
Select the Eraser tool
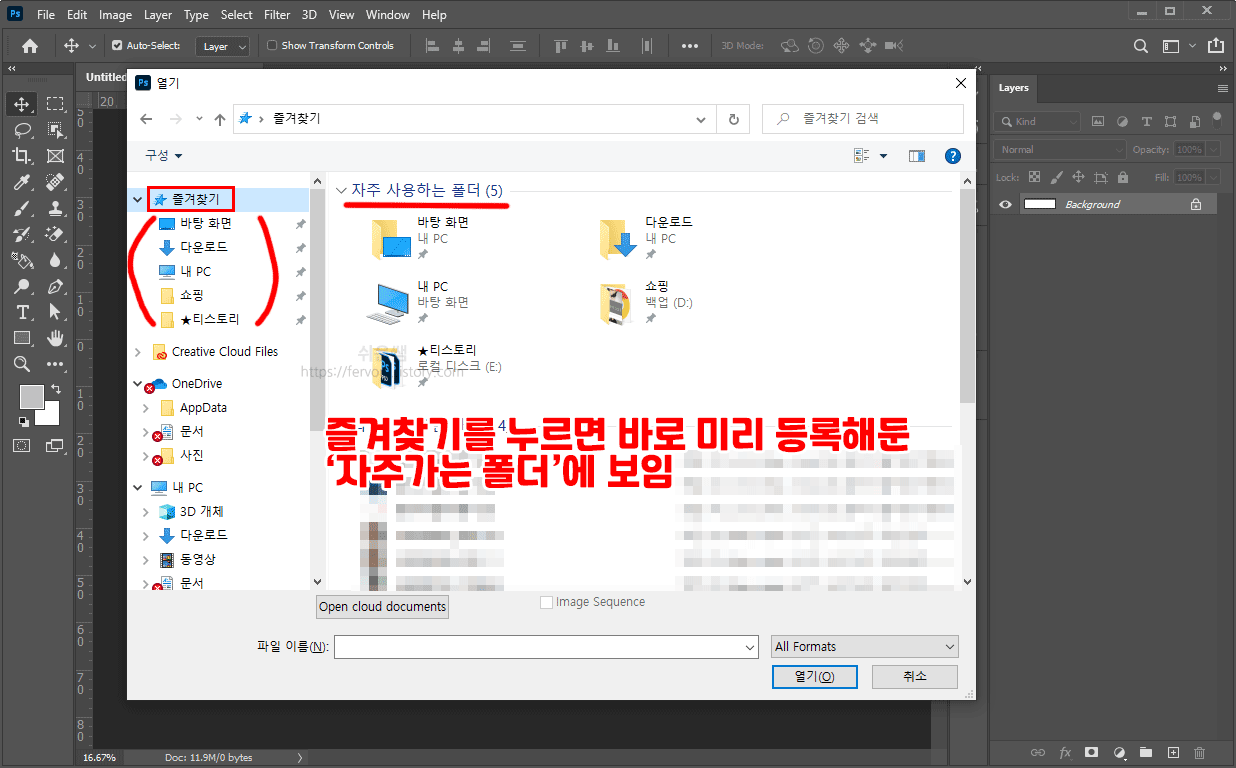click(55, 234)
